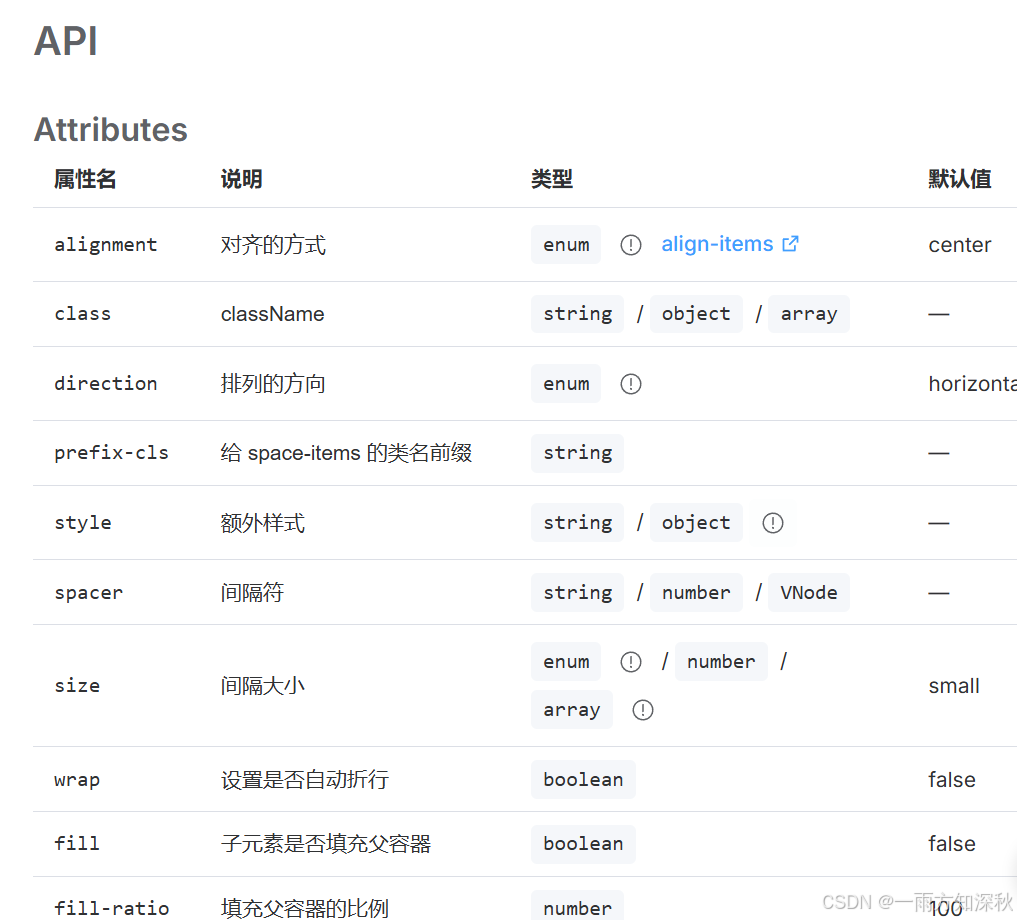Click the 'number' tag in size row
This screenshot has height=920, width=1017.
point(721,661)
